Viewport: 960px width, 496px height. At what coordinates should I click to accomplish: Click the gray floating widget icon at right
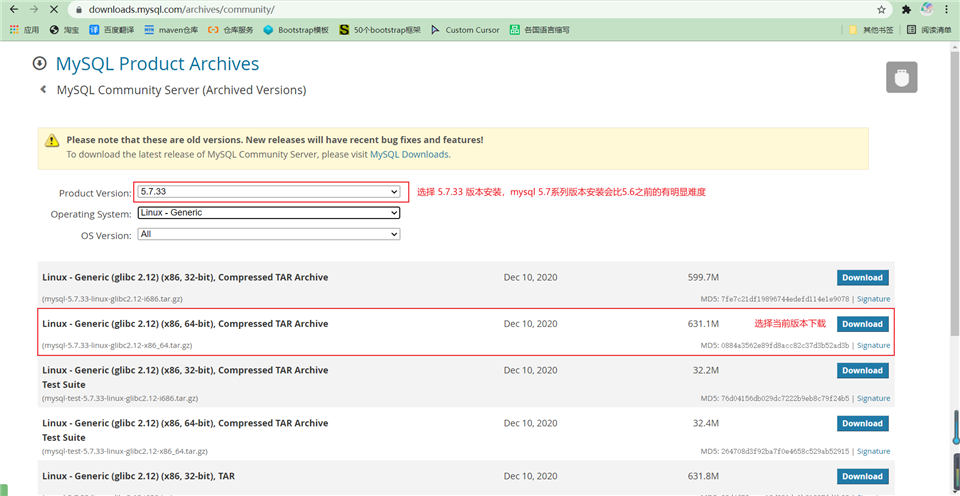[902, 77]
